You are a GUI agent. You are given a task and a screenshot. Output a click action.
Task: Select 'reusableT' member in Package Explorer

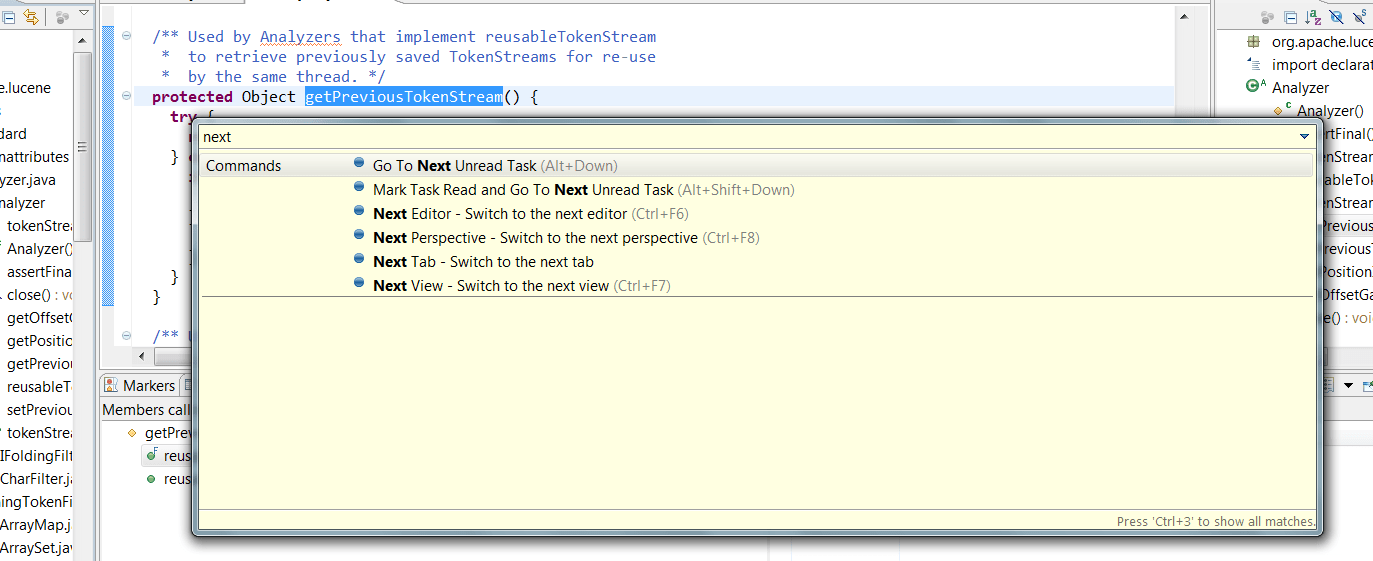click(39, 387)
